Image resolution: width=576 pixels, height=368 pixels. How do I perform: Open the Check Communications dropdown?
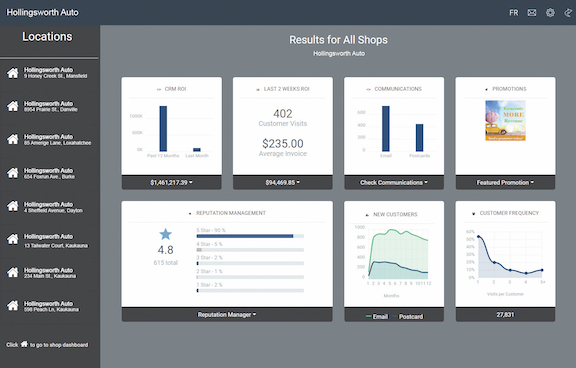[394, 183]
